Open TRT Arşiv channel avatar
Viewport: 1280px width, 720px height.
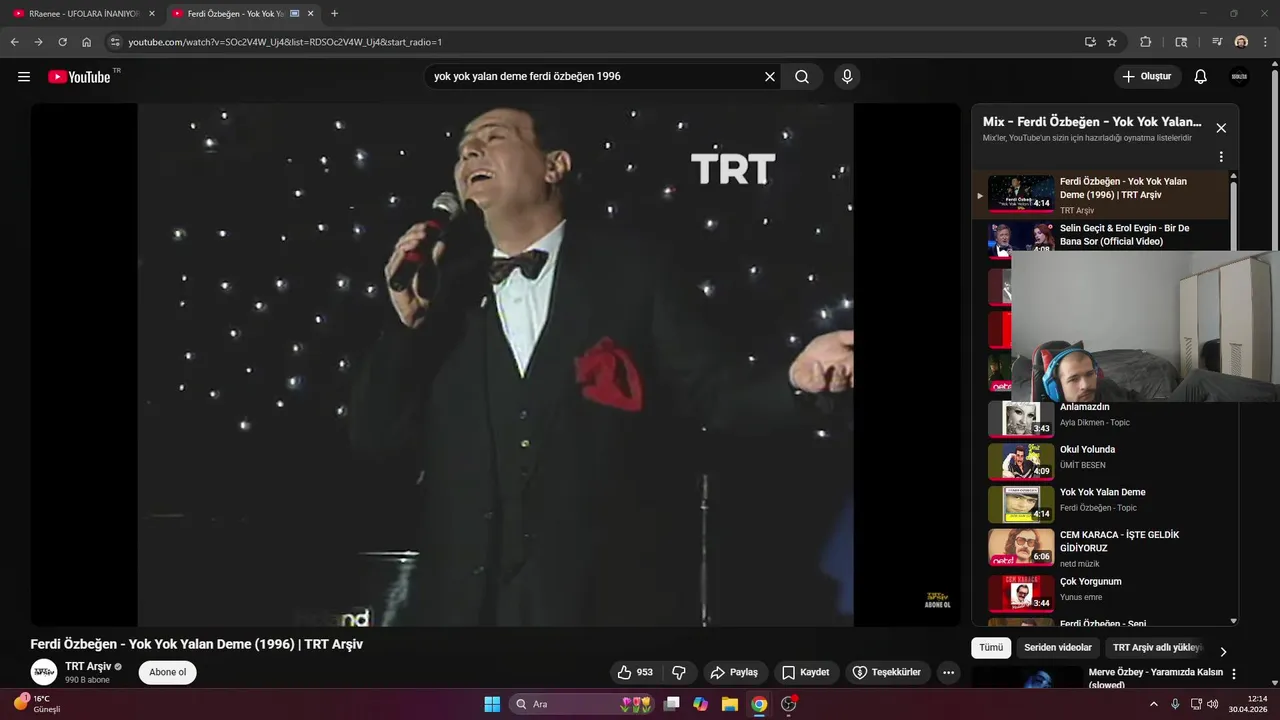point(44,672)
